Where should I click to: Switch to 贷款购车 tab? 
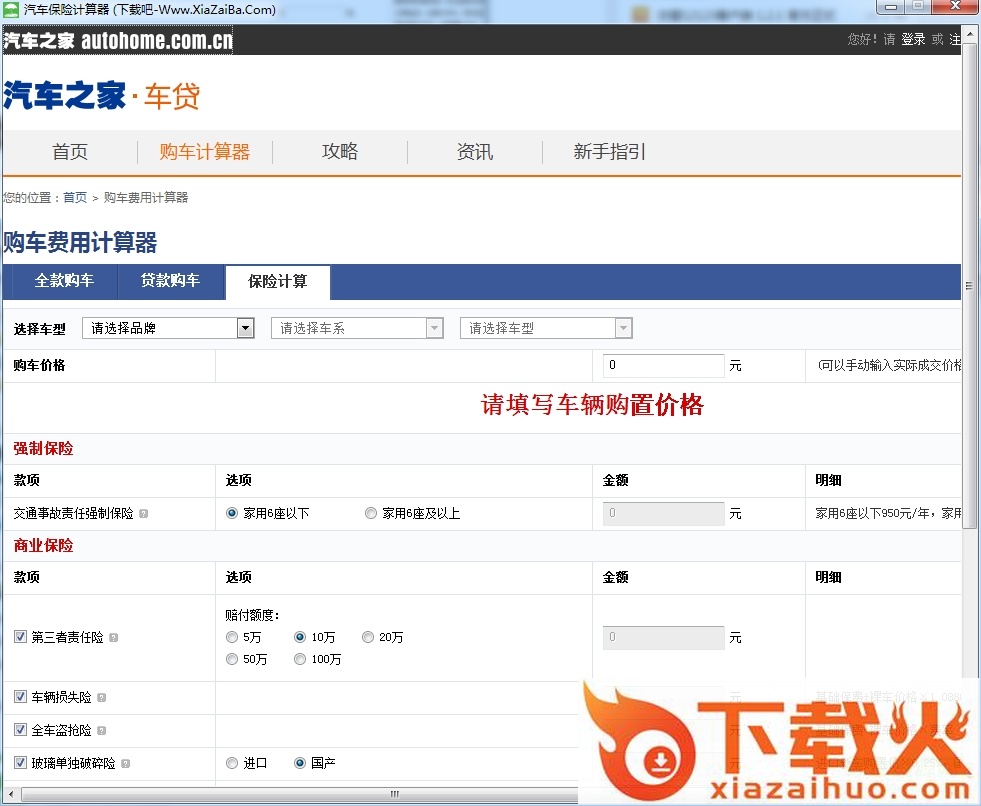tap(171, 280)
